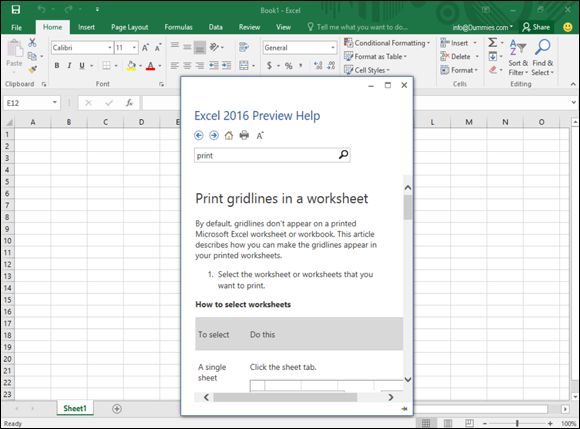Switch to Page Layout view in status bar
The width and height of the screenshot is (580, 429).
[448, 423]
